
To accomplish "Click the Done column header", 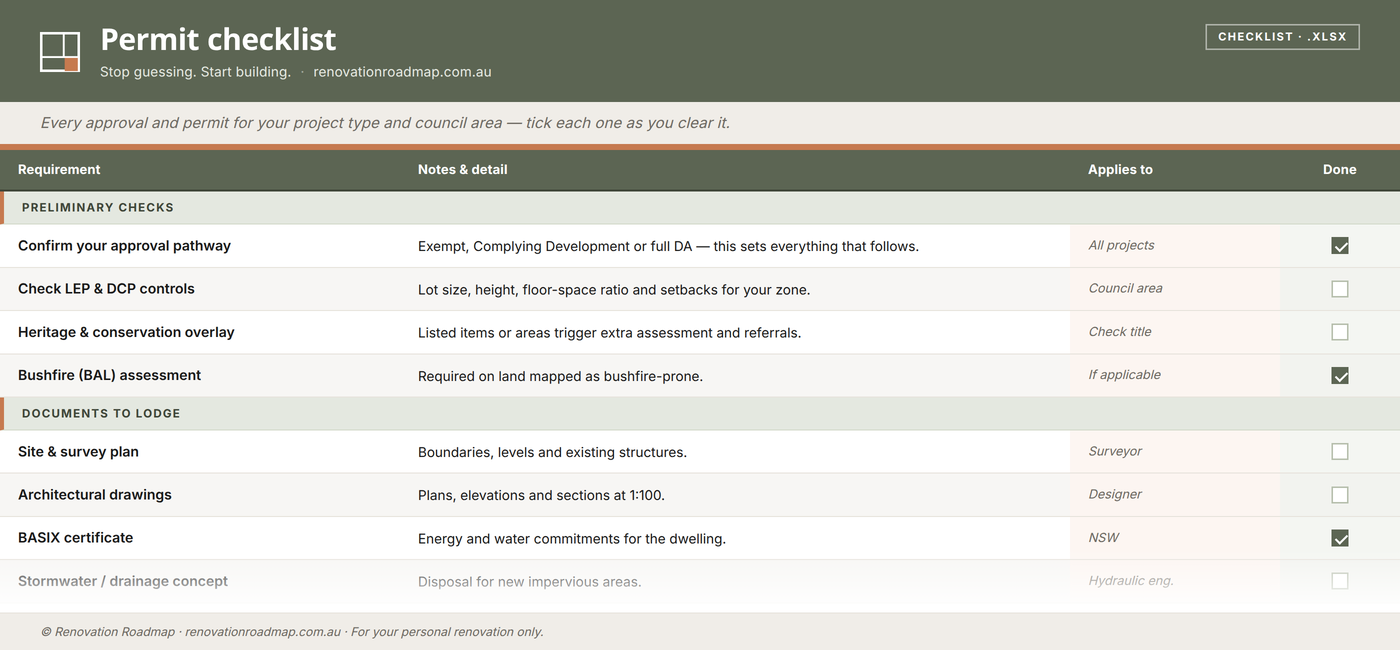I will (1339, 170).
